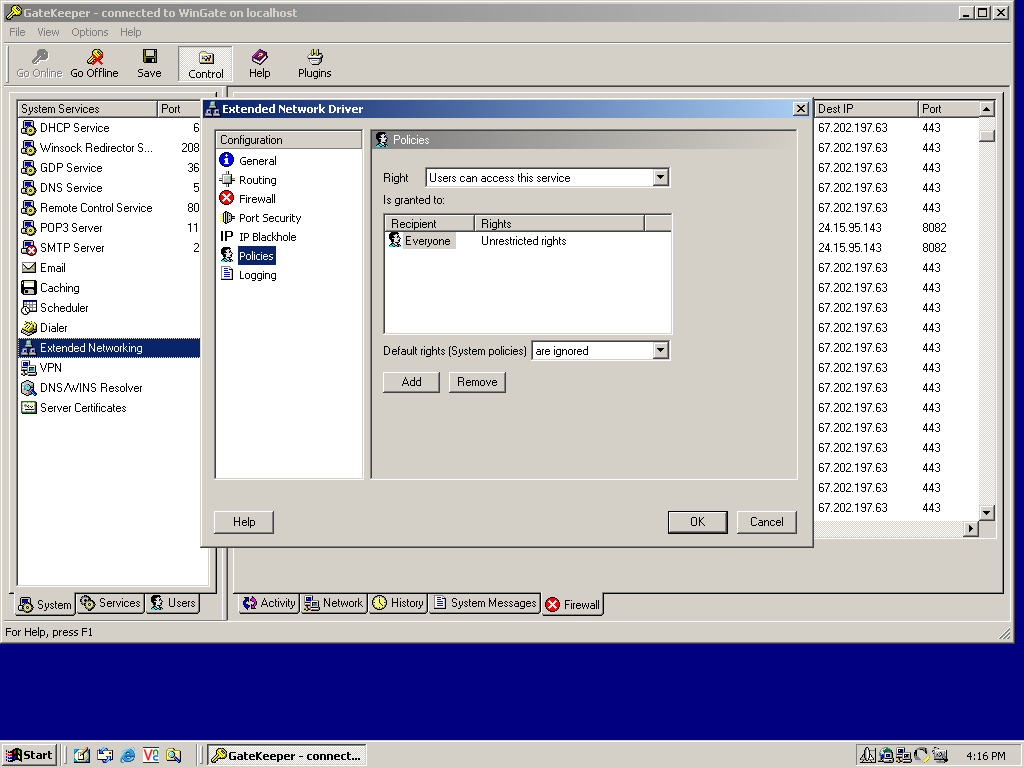Open the Plugins toolbar icon
This screenshot has height=768, width=1024.
[x=315, y=56]
